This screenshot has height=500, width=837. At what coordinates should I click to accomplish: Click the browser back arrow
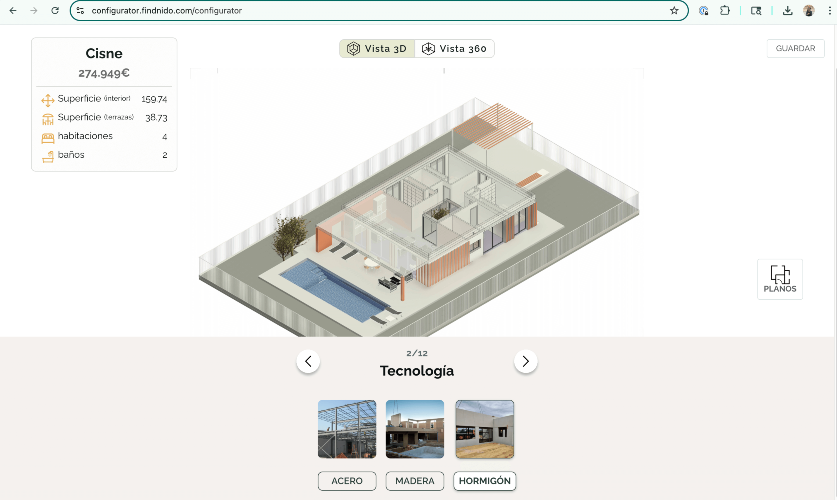point(13,11)
